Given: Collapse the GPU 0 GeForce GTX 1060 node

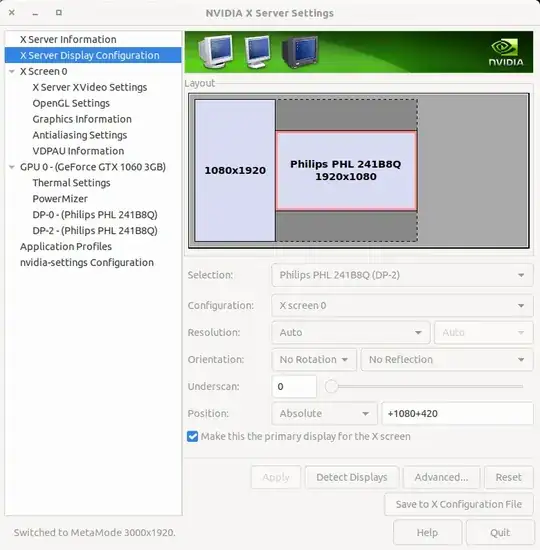Looking at the screenshot, I should pyautogui.click(x=12, y=167).
